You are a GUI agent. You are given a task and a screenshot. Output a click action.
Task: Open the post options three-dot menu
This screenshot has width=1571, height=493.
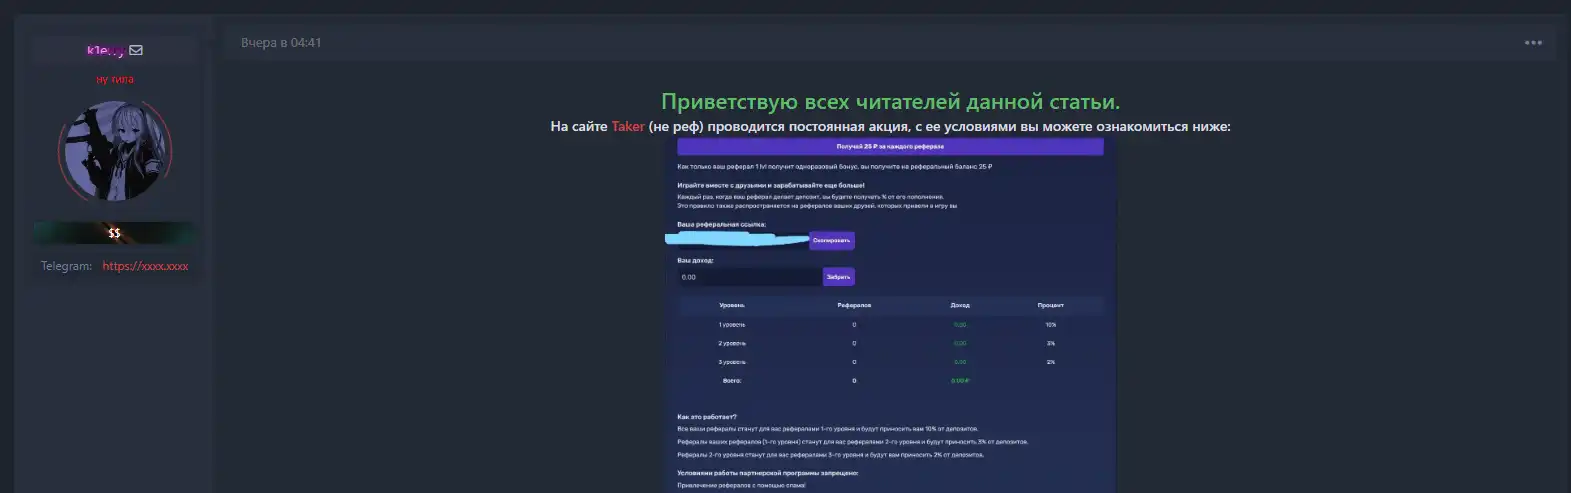pos(1533,43)
